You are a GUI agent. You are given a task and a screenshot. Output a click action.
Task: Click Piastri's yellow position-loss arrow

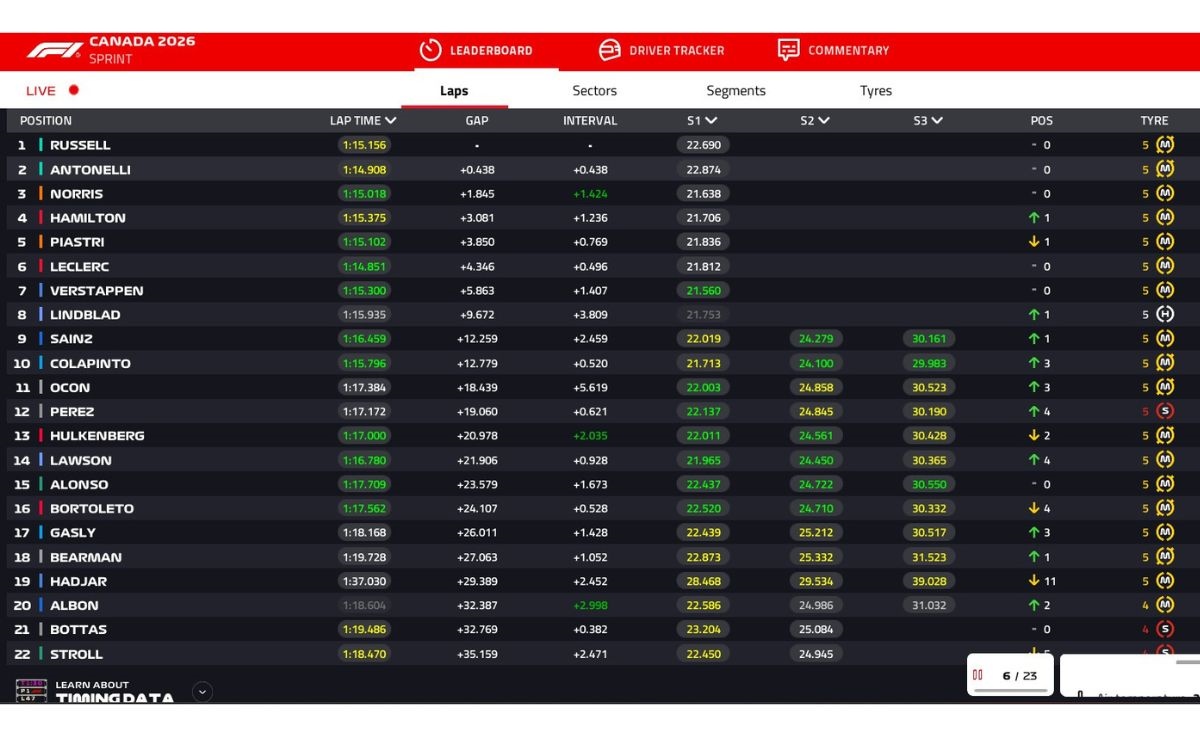pos(1034,242)
